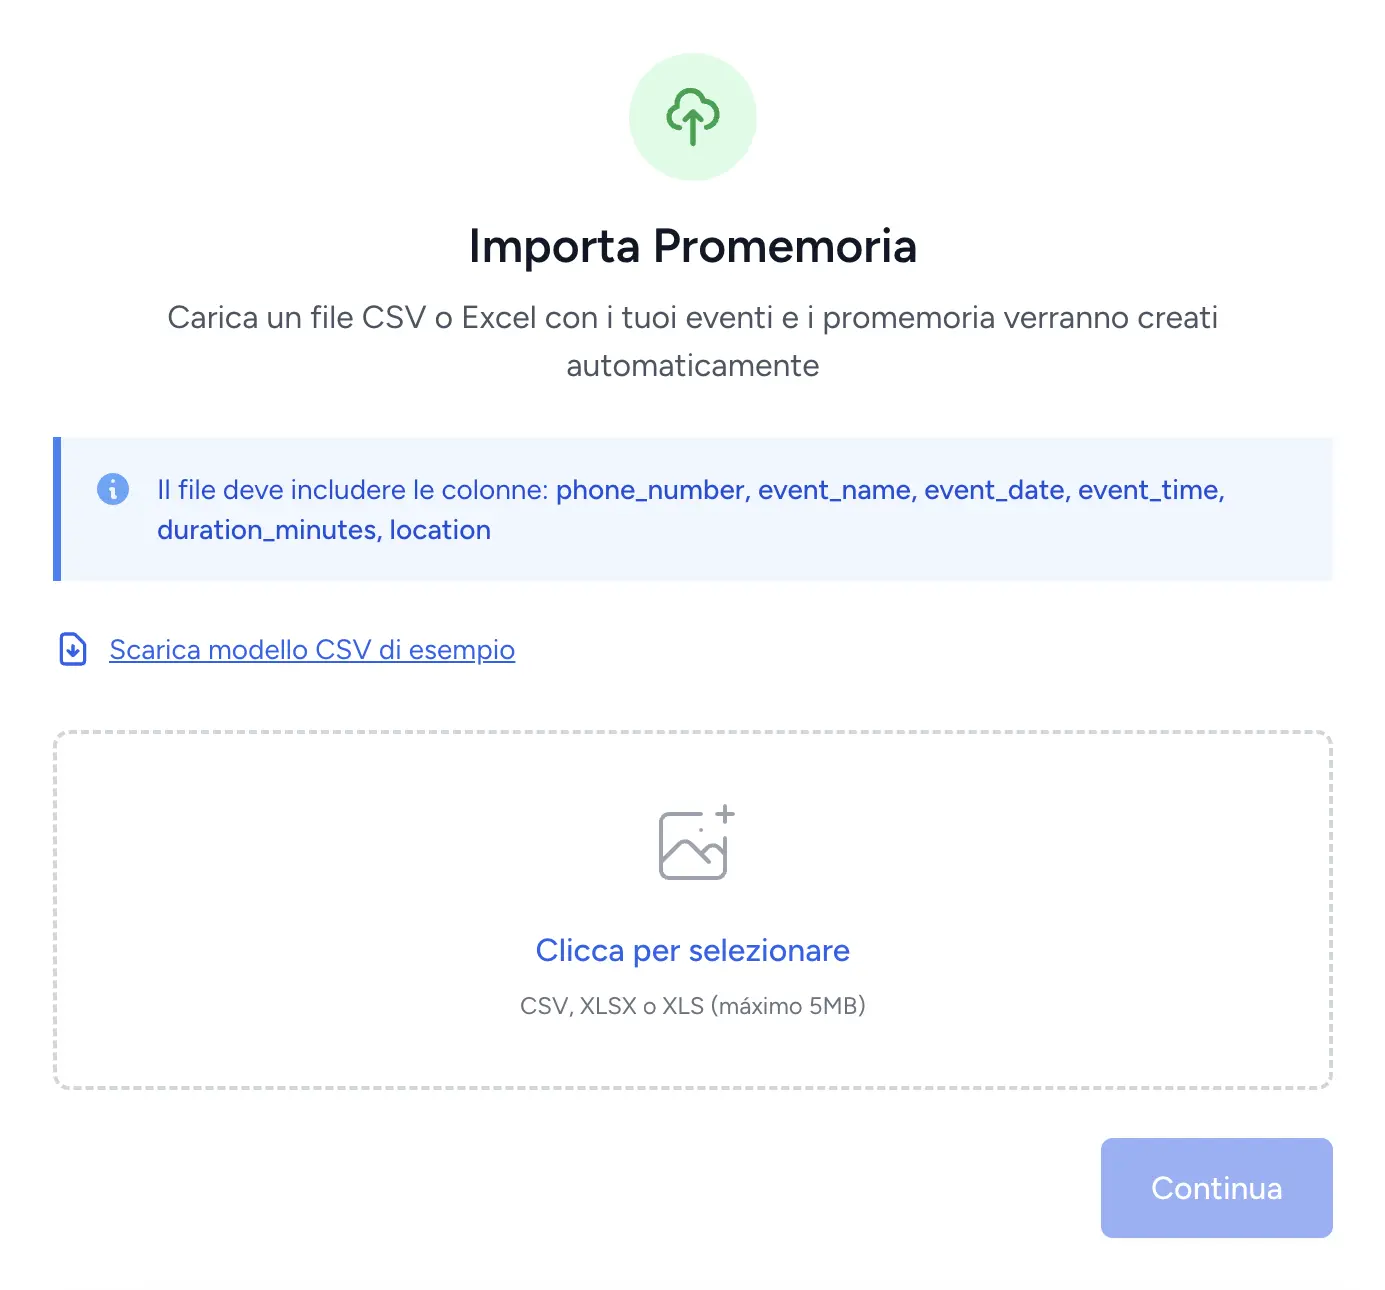Click the image placeholder icon in the dropzone
The width and height of the screenshot is (1385, 1290).
693,845
